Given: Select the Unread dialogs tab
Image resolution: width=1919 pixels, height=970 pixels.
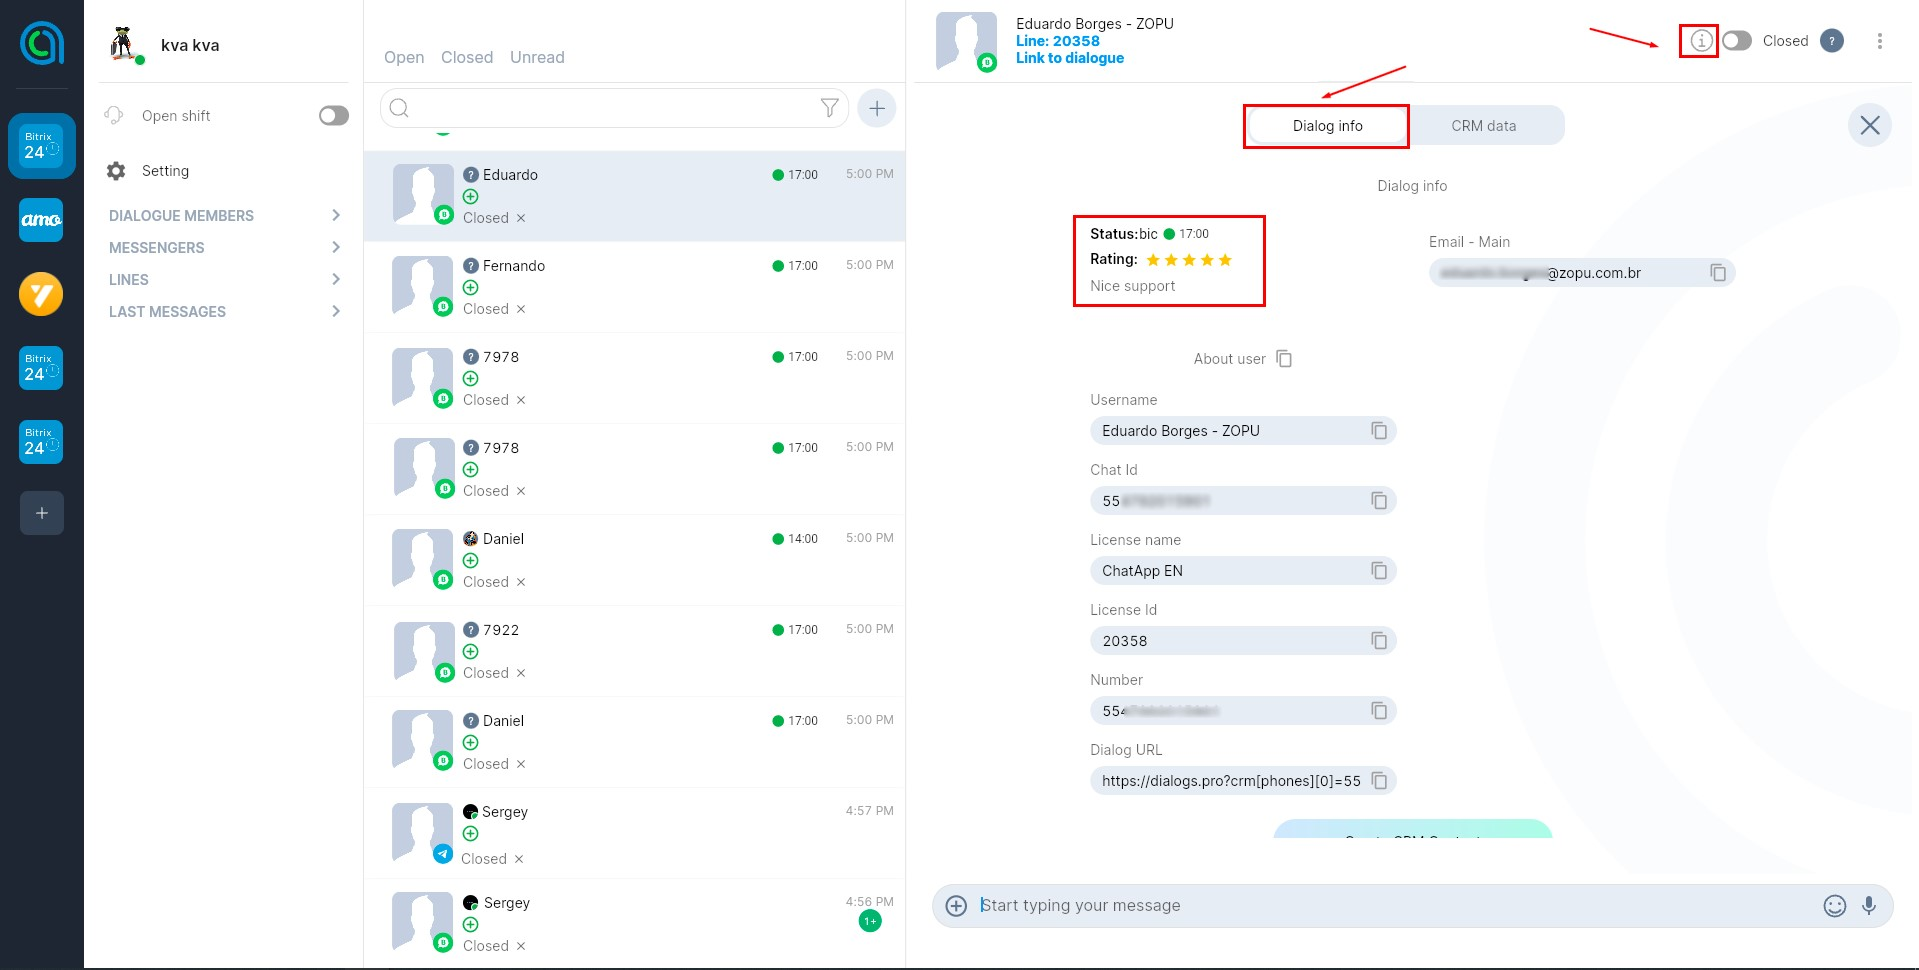Looking at the screenshot, I should pyautogui.click(x=537, y=58).
